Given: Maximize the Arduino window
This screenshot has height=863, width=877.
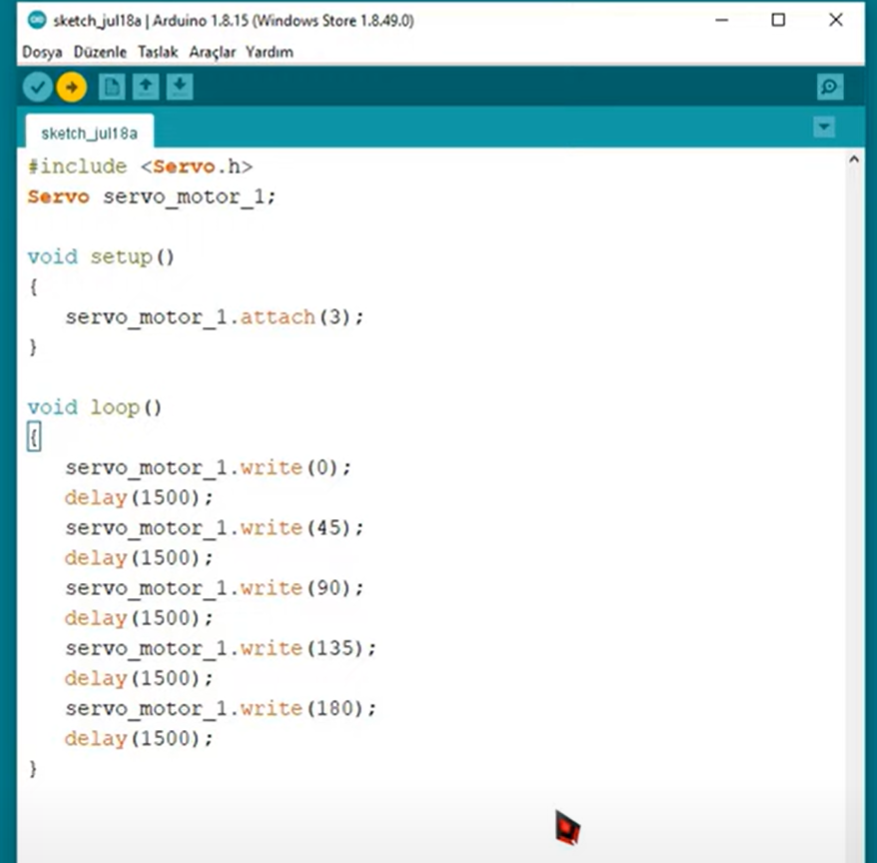Looking at the screenshot, I should pyautogui.click(x=778, y=20).
